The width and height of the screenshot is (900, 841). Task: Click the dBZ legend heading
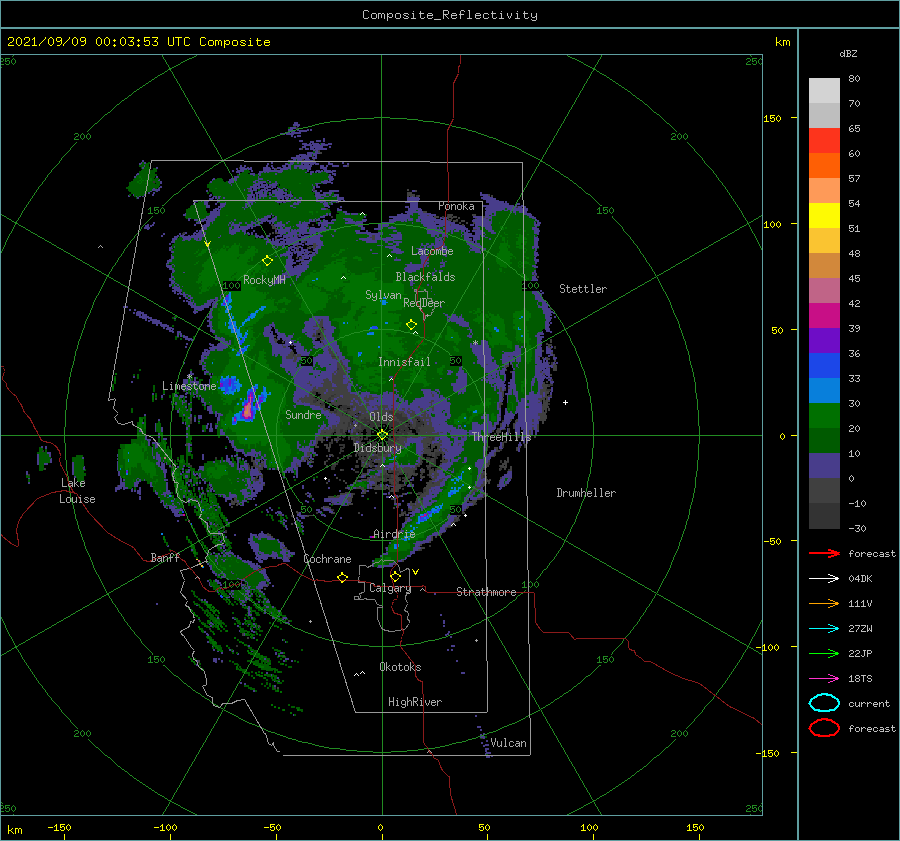(848, 53)
